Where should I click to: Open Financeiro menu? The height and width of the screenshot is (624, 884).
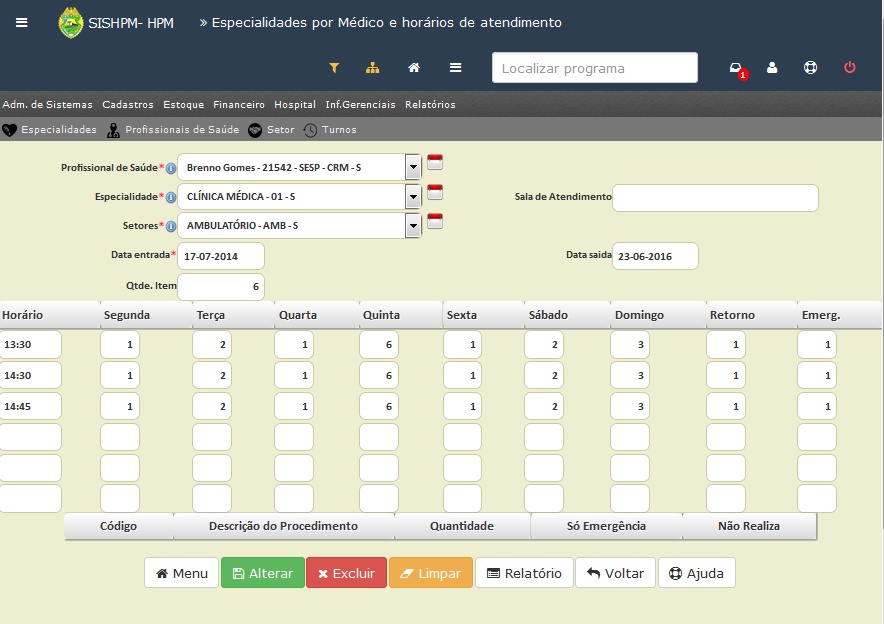[239, 104]
